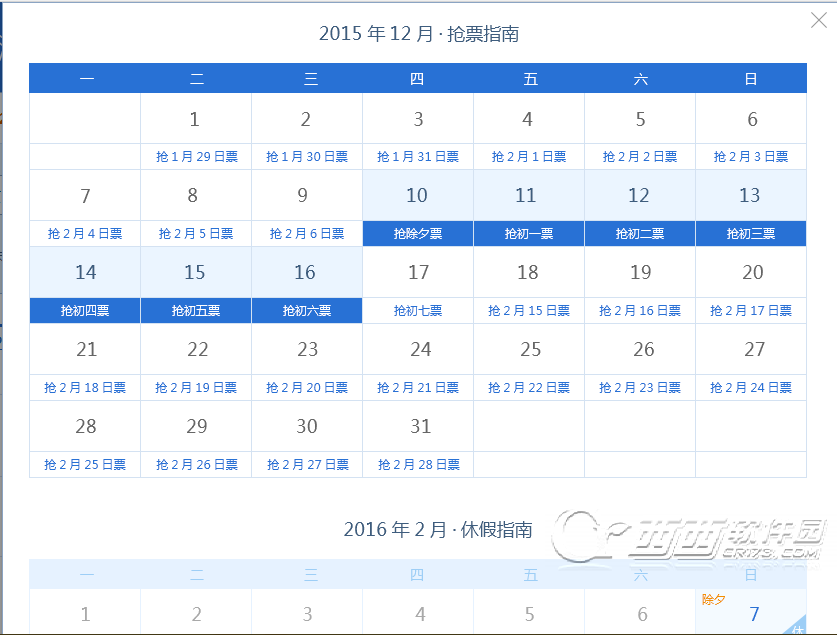Close the ticket guide popup
Viewport: 837px width, 635px height.
818,21
